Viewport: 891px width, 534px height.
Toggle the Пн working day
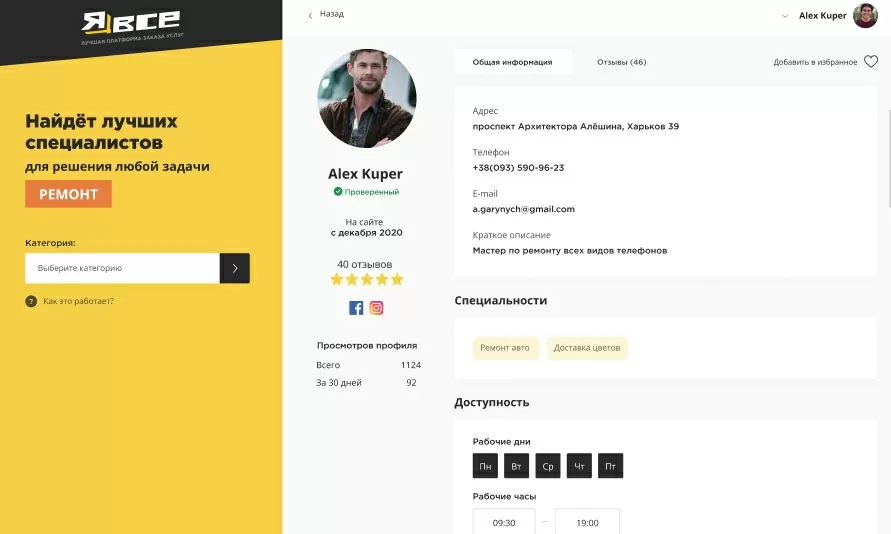coord(485,466)
